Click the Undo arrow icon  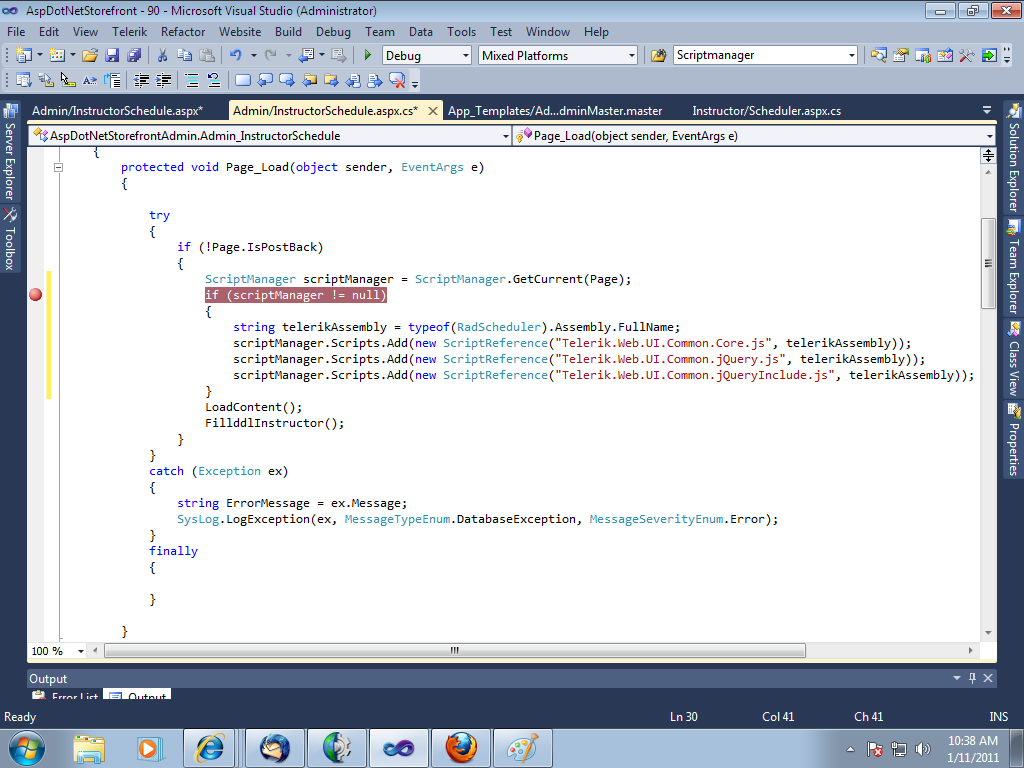235,56
